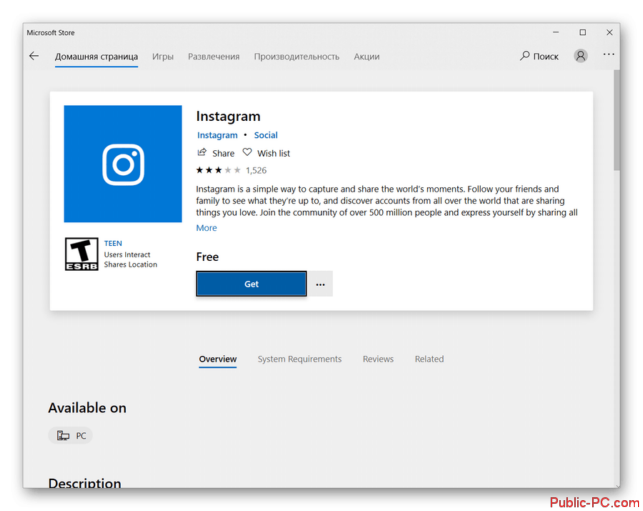Screen dimensions: 643x511
Task: Minimize the Microsoft Store window
Action: tap(556, 32)
